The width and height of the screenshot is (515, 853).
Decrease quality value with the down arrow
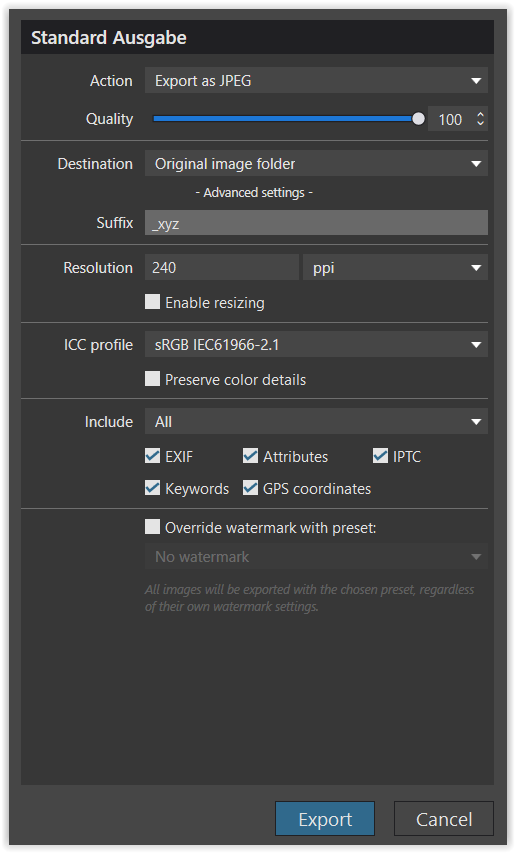(480, 123)
